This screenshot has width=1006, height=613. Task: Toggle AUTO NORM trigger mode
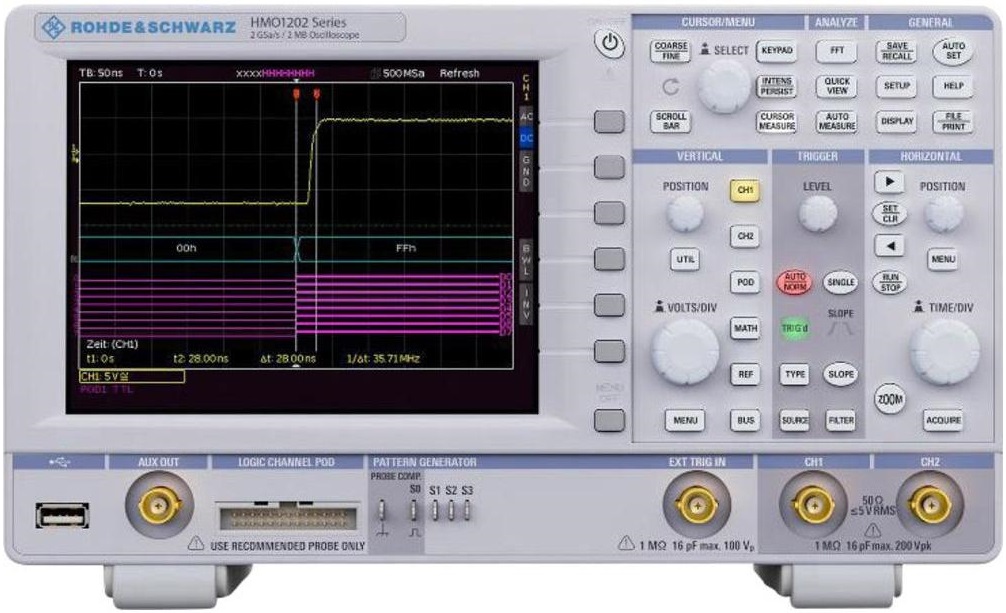[794, 282]
